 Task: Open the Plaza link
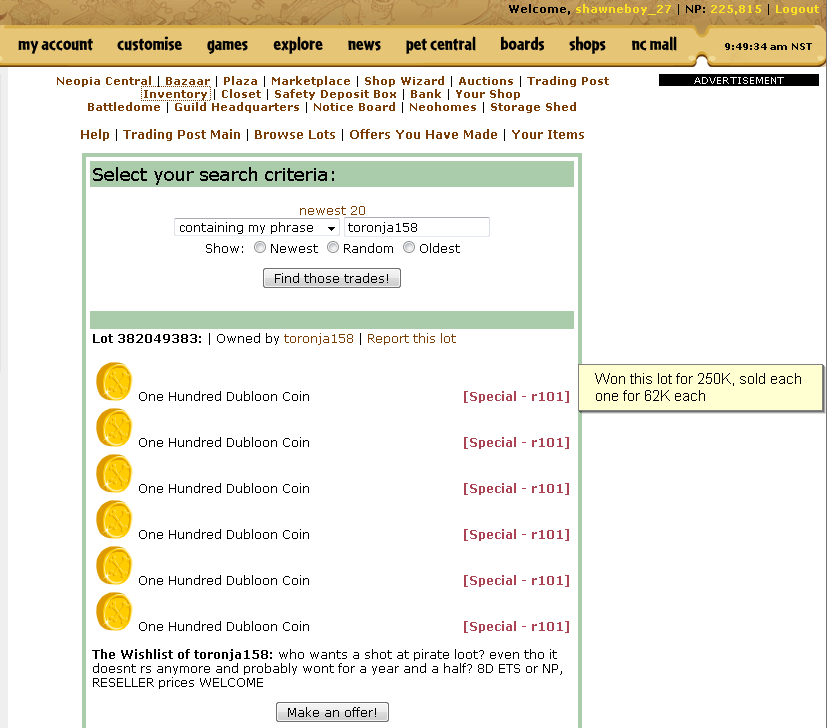pos(241,81)
